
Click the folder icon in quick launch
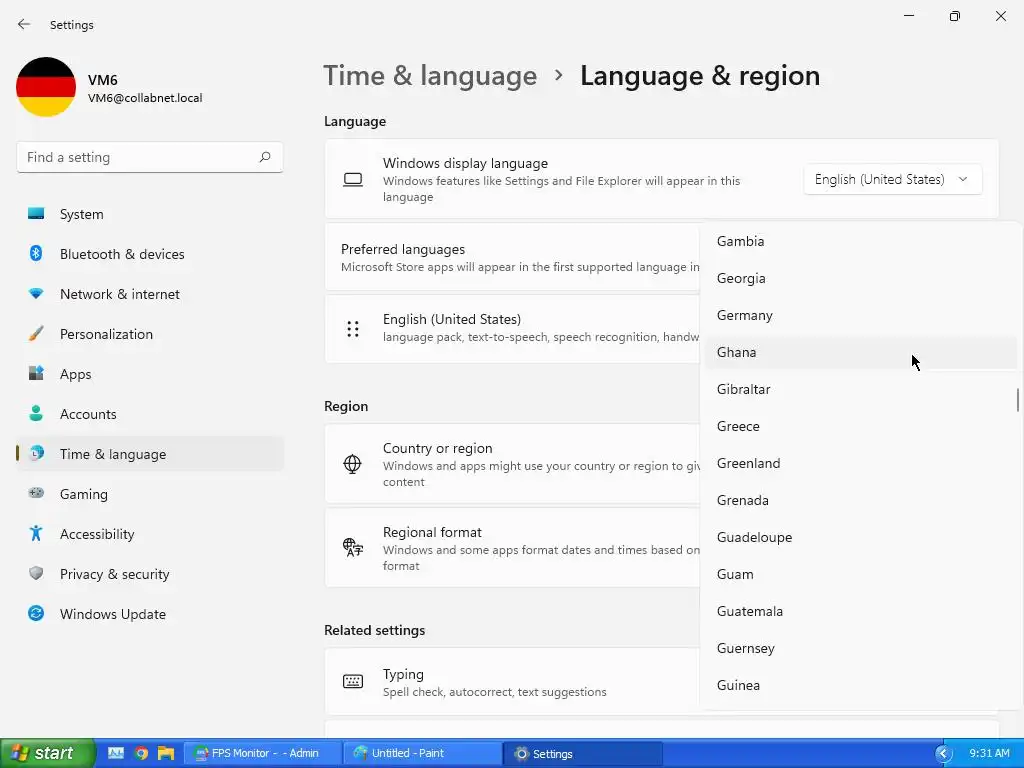pyautogui.click(x=166, y=753)
